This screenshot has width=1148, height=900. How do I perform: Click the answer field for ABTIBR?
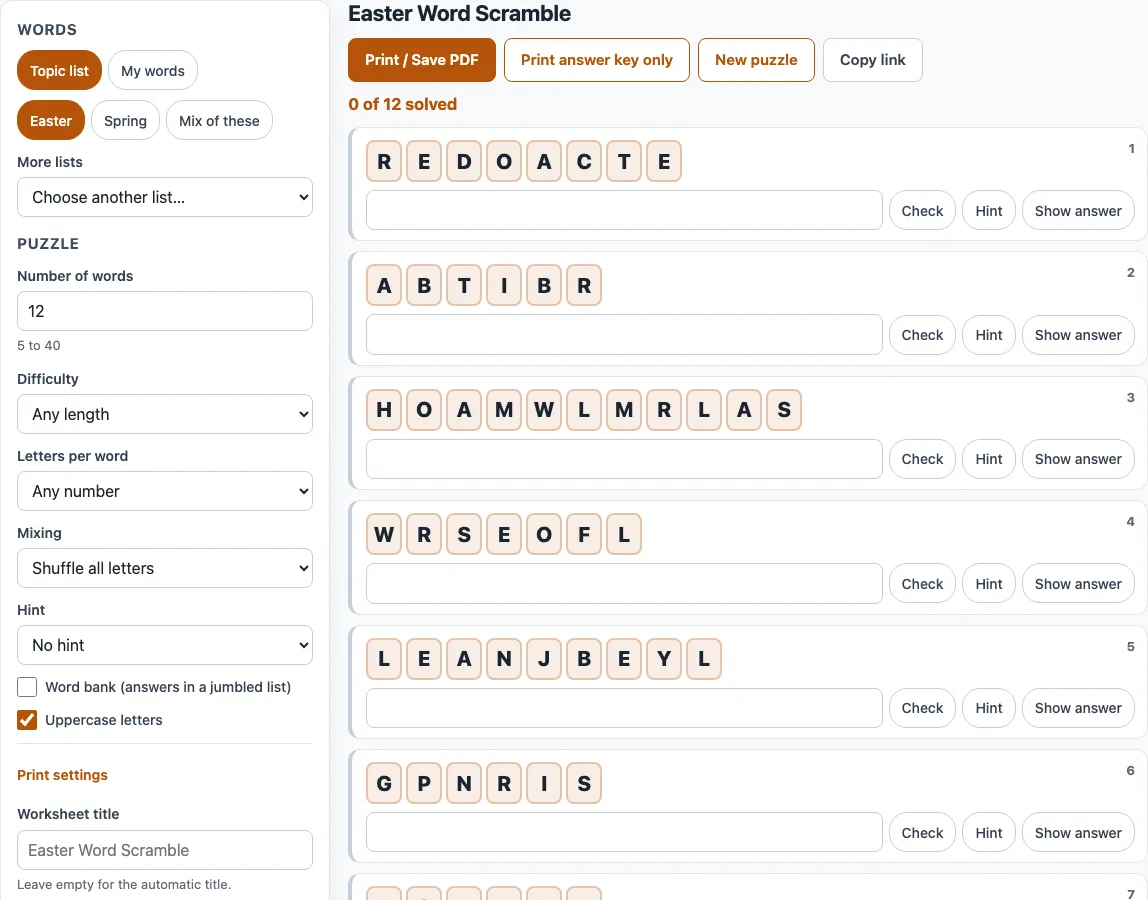coord(624,335)
